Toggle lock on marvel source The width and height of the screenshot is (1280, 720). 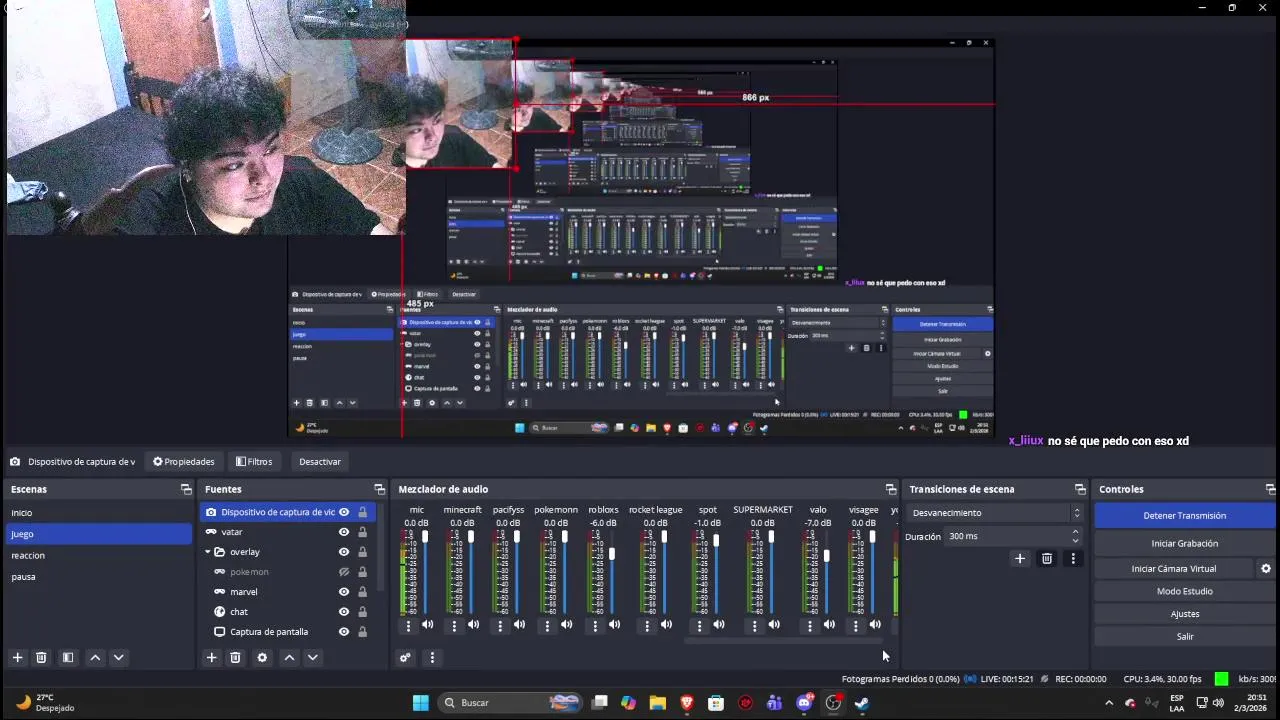tap(362, 592)
